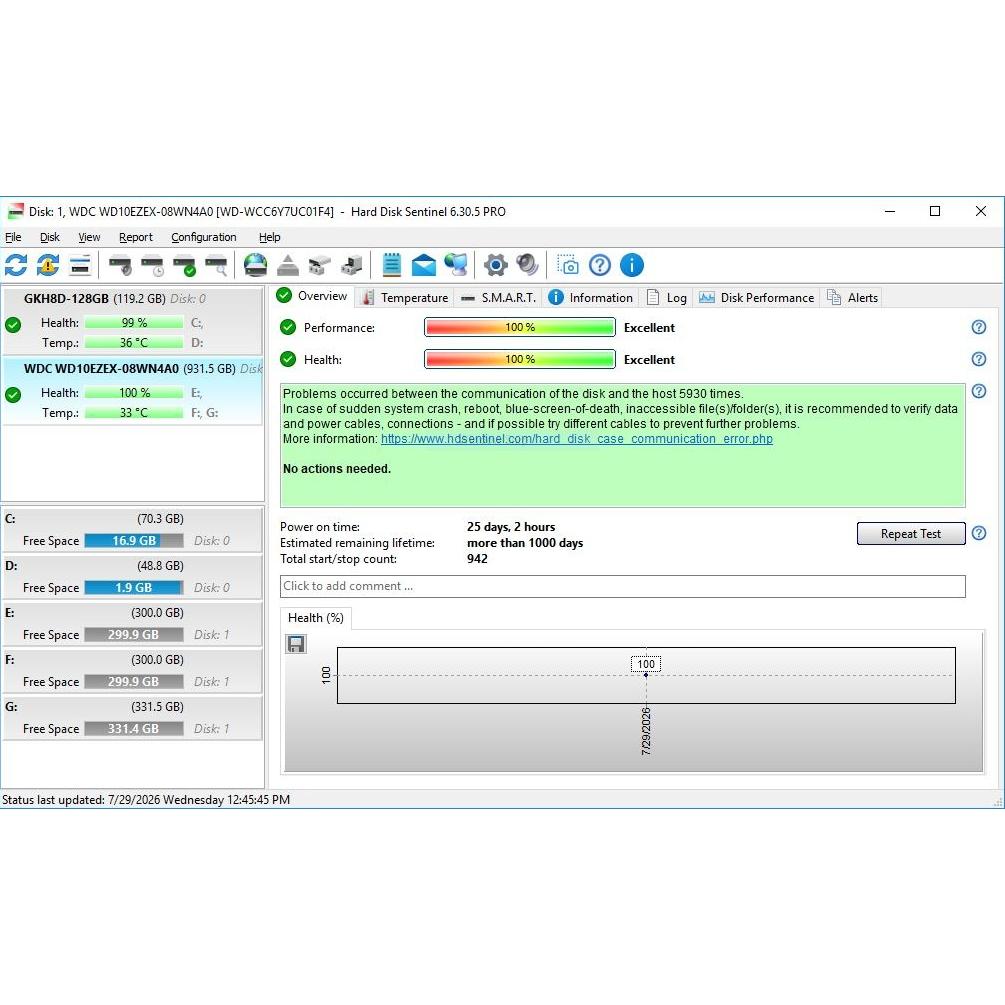Select the F: (300.0 GB) partition row

coord(133,670)
